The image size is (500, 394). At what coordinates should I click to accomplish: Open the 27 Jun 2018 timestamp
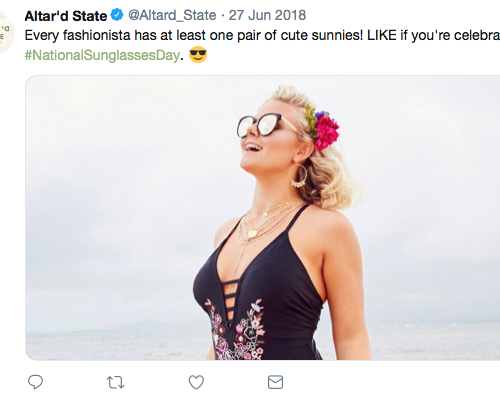click(267, 15)
